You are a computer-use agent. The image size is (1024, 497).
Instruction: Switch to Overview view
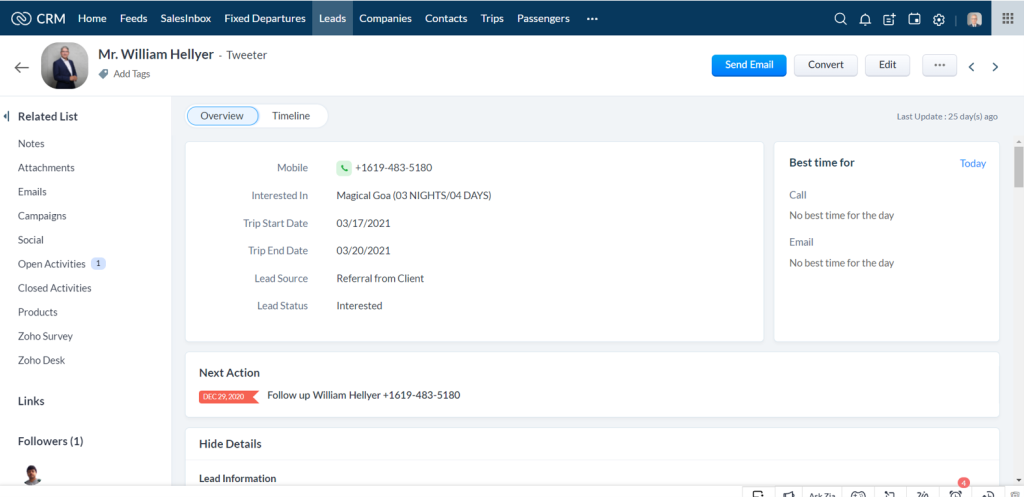pos(222,116)
